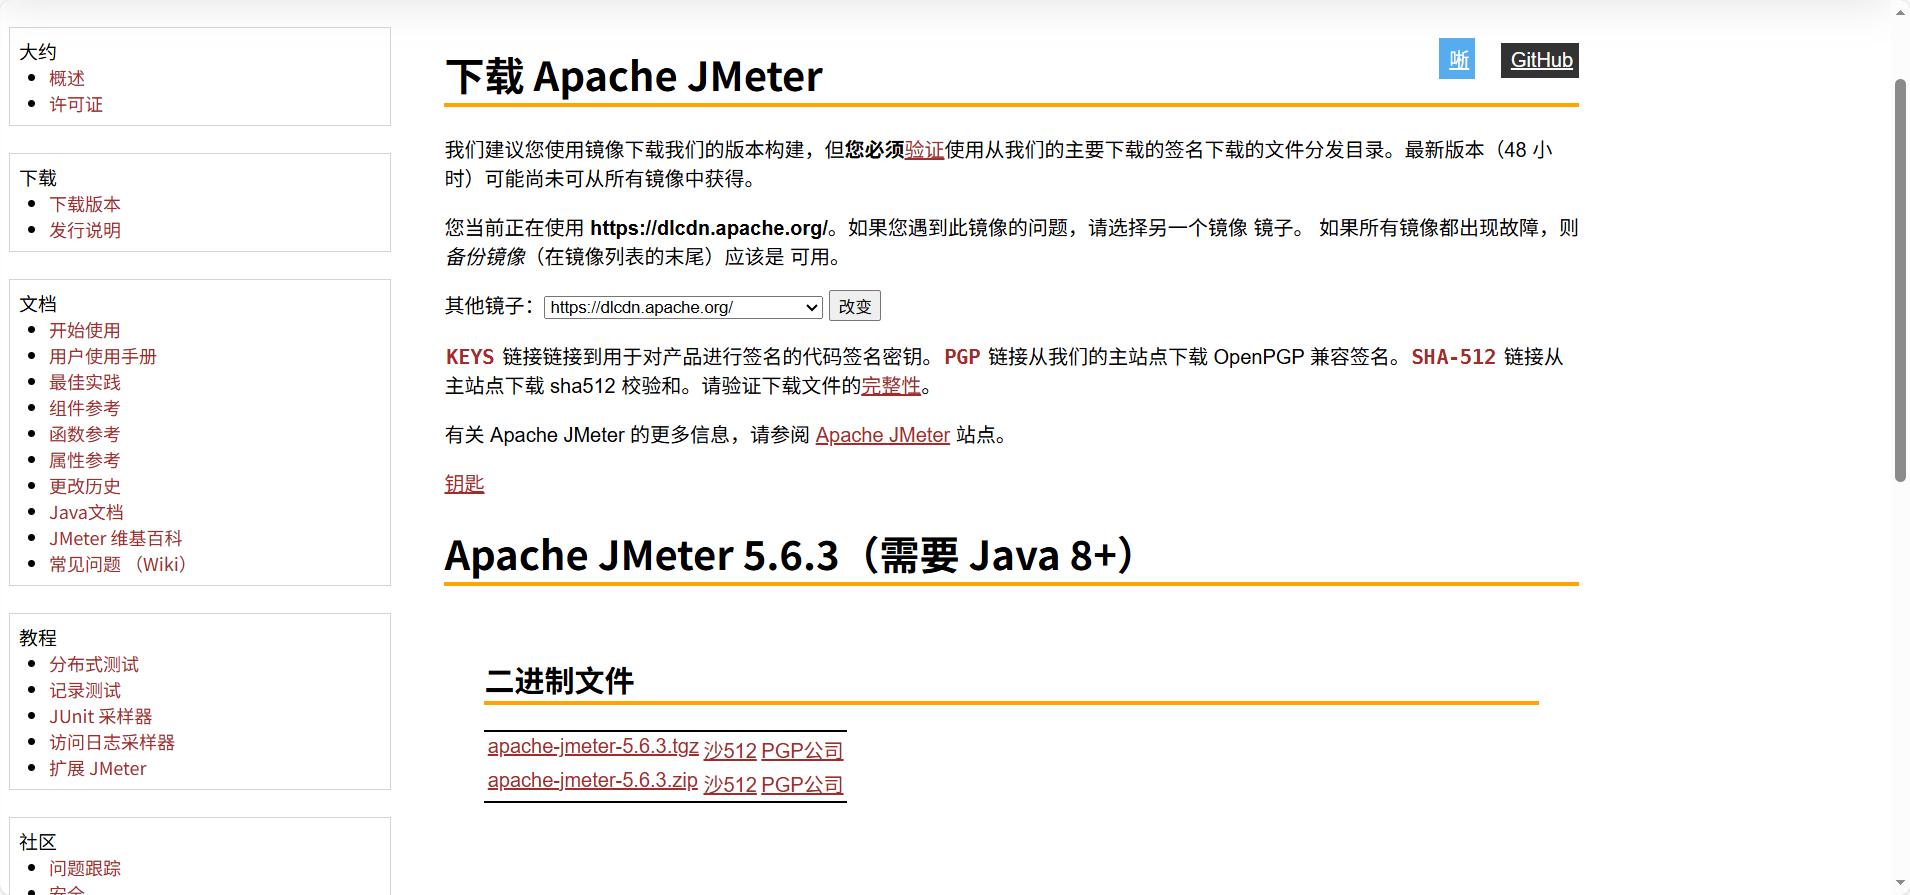Open 组件参考 link

[85, 408]
